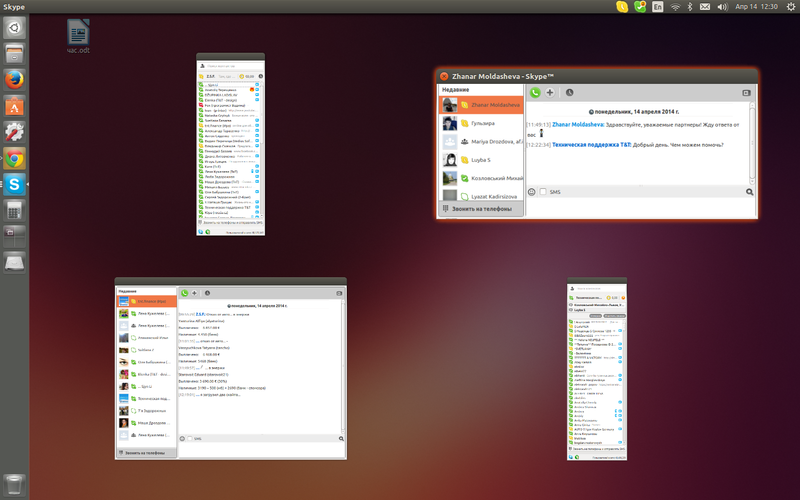This screenshot has width=800, height=500.
Task: Click the add people plus icon in Zhanar window
Action: [x=549, y=92]
